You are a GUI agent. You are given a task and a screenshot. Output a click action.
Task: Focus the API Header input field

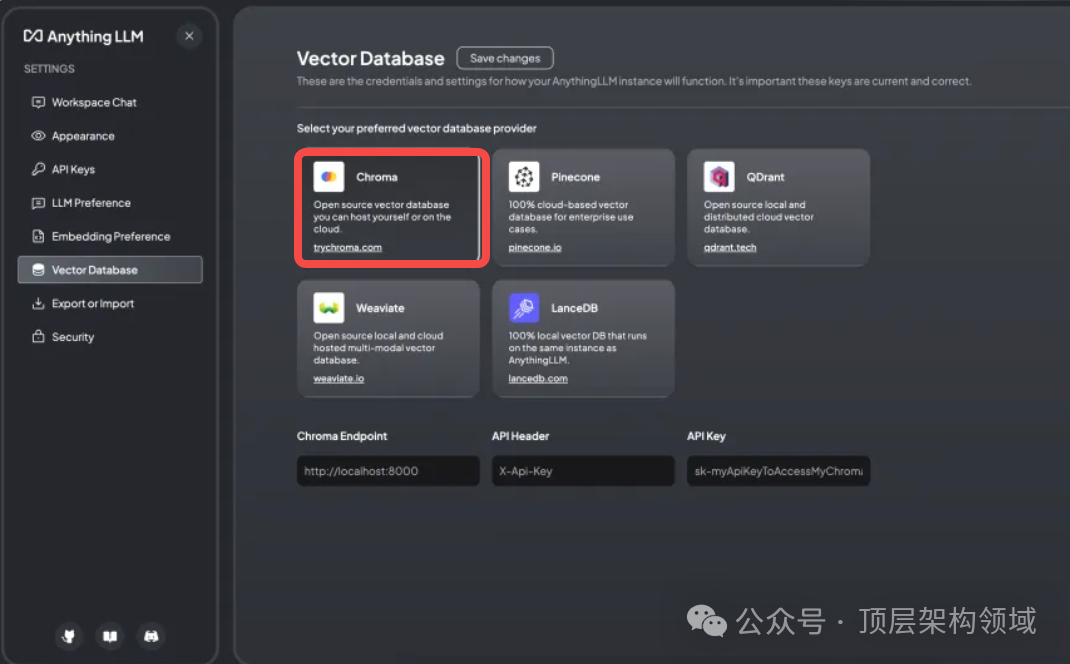click(x=583, y=471)
